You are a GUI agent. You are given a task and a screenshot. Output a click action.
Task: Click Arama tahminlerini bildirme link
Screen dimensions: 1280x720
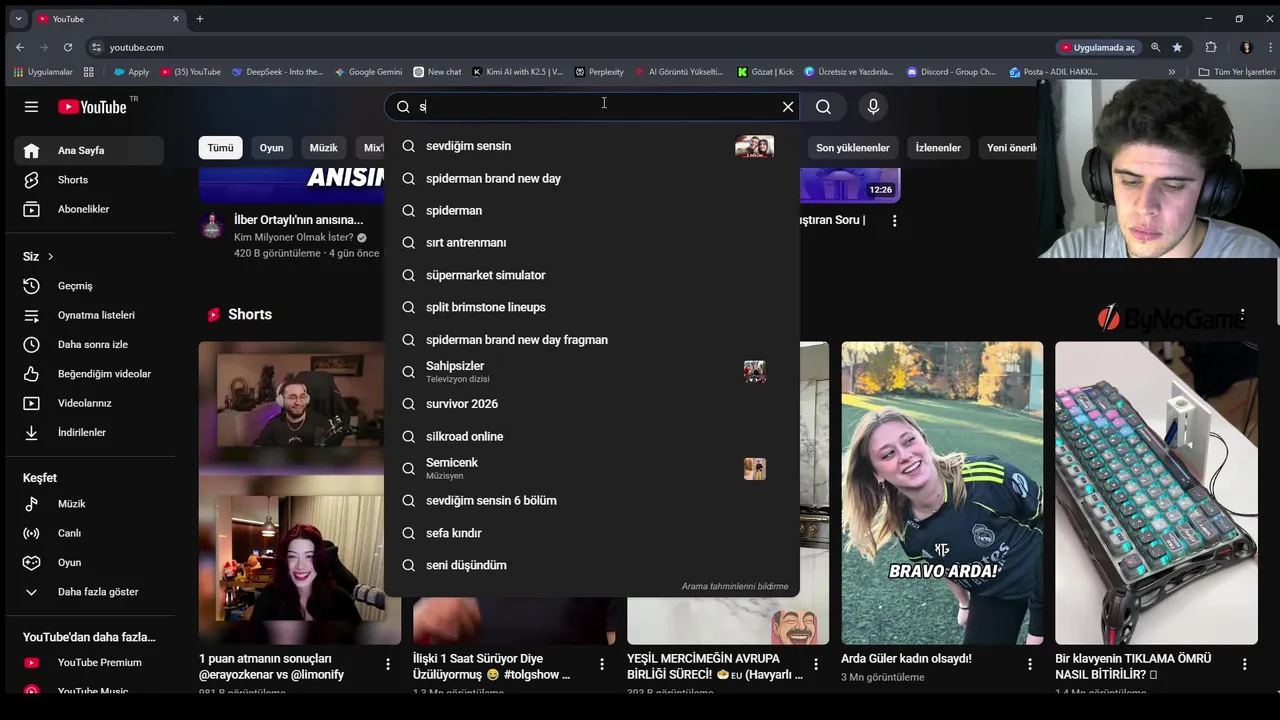pos(735,587)
